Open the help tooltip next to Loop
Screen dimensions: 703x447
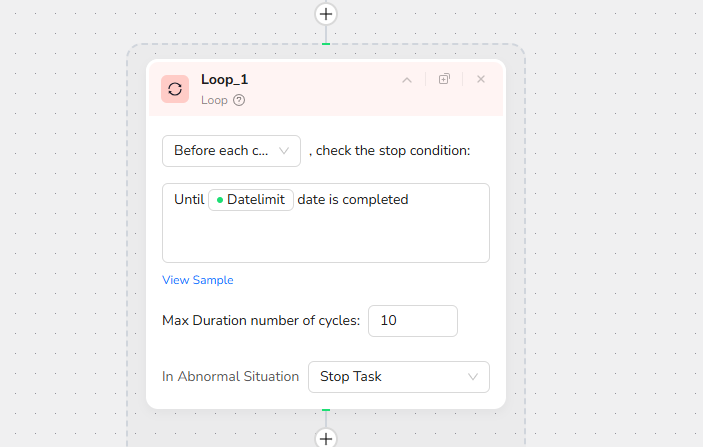pos(239,100)
